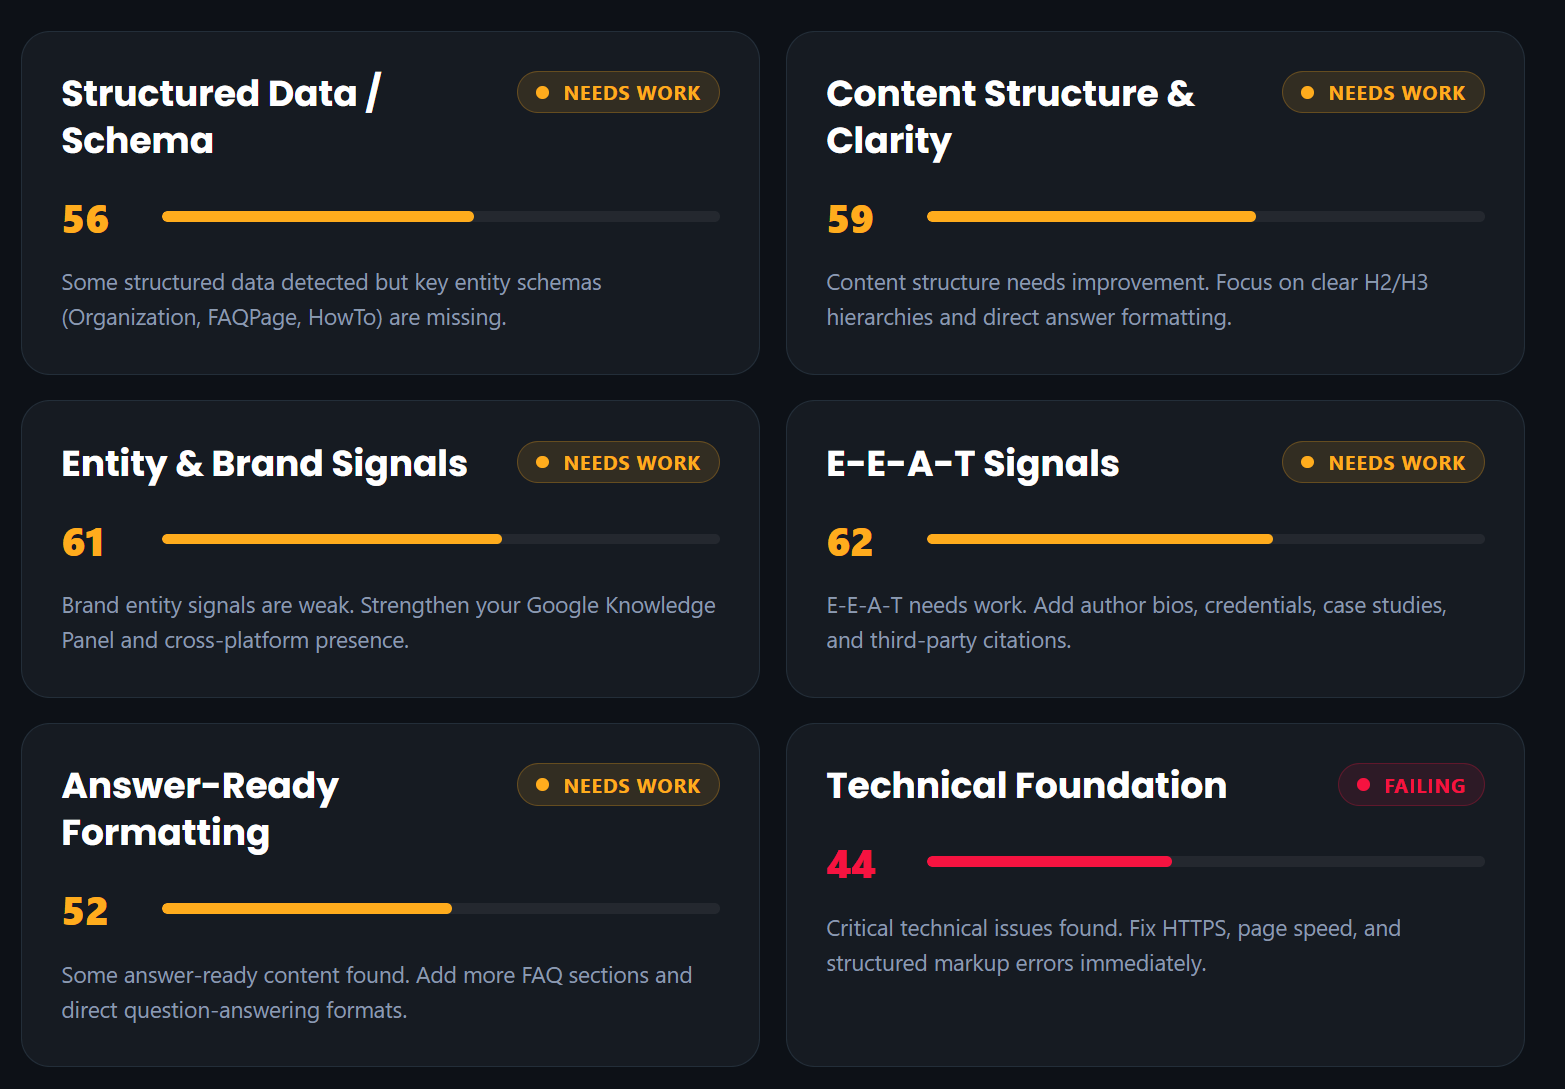Click the Content Structure & Clarity heading
Screen dimensions: 1565x1089
click(1010, 116)
